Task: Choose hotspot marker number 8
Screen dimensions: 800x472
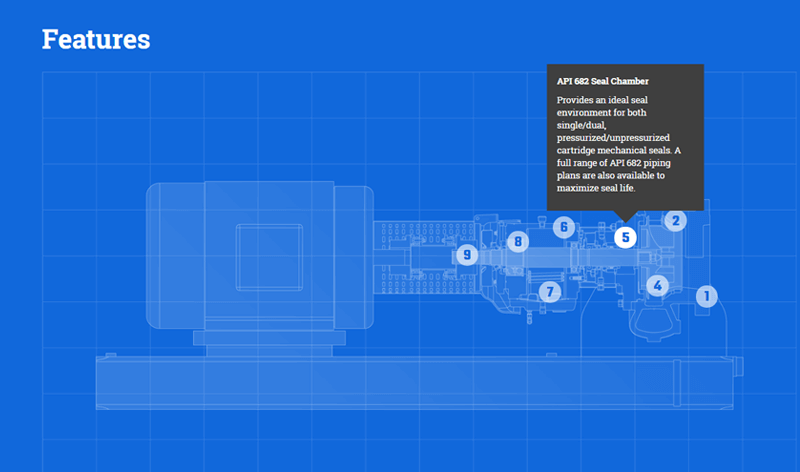Action: (x=518, y=241)
